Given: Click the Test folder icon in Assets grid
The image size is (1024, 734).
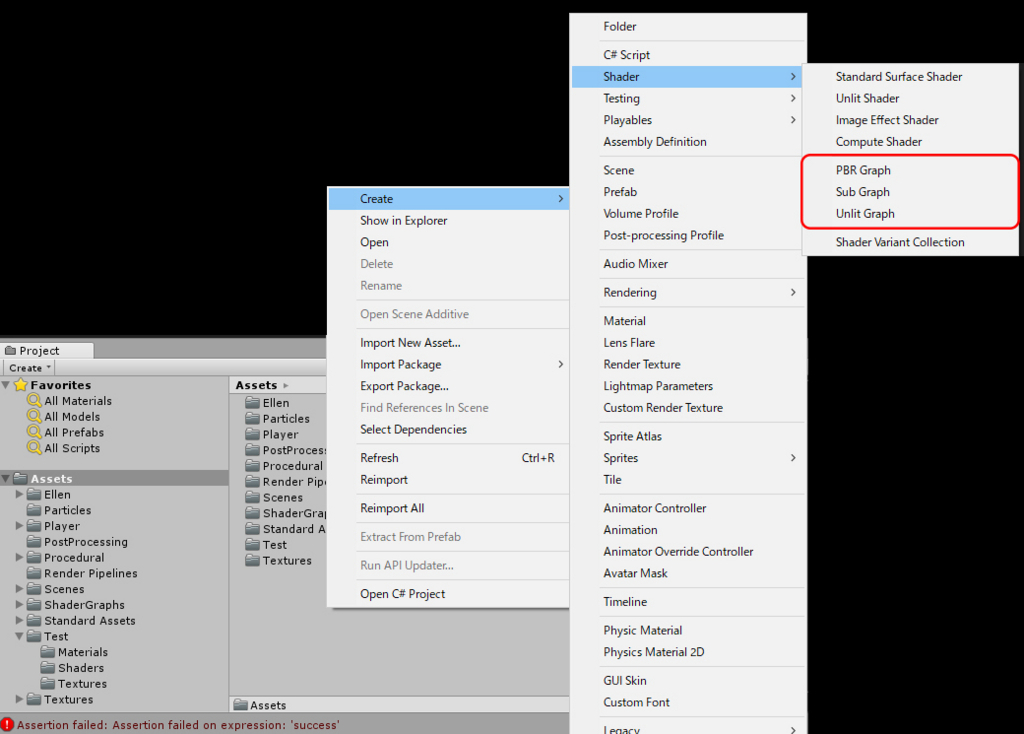Looking at the screenshot, I should (x=252, y=544).
